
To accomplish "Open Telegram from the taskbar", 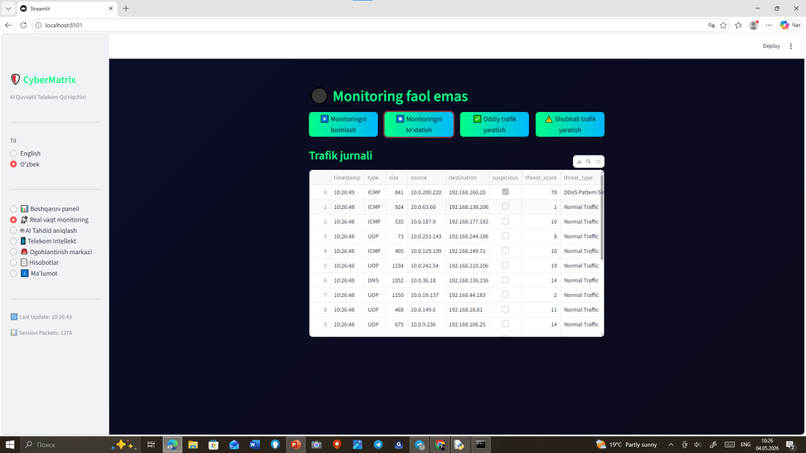I will click(378, 444).
